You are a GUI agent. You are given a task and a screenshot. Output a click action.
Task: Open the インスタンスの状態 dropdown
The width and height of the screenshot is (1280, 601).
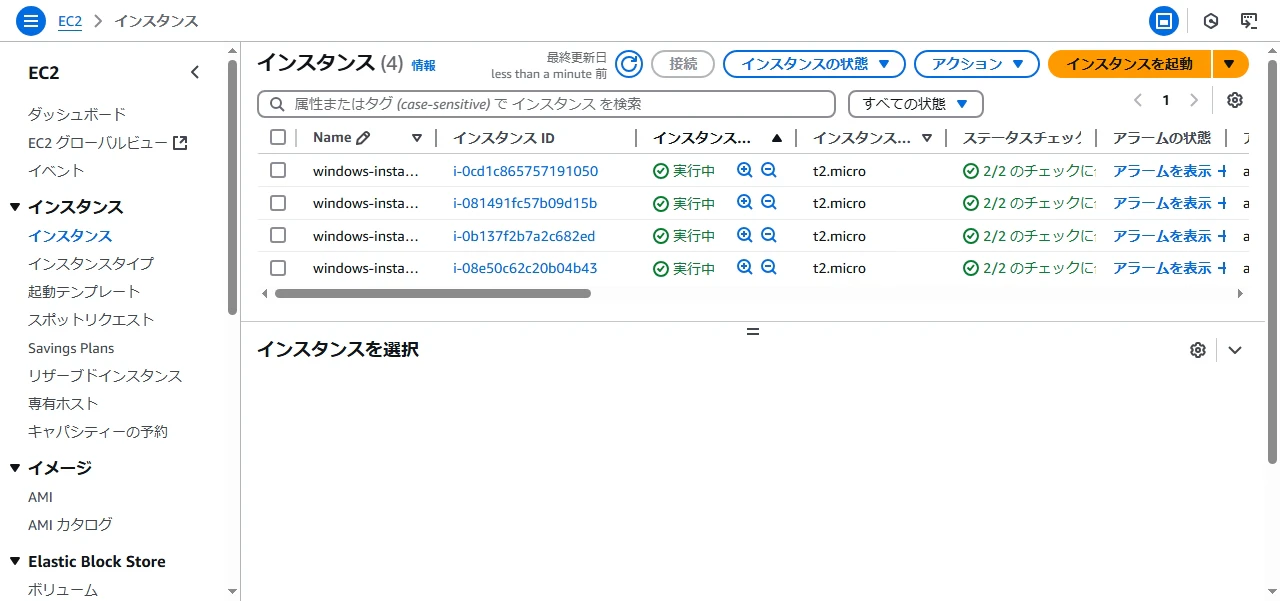tap(814, 64)
